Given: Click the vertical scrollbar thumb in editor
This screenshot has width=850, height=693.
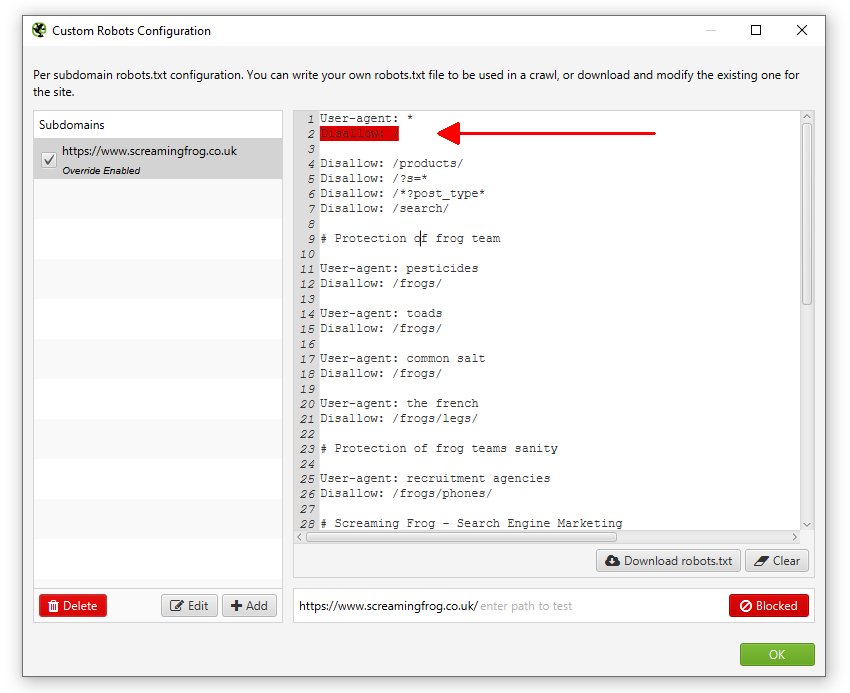Looking at the screenshot, I should tap(807, 214).
